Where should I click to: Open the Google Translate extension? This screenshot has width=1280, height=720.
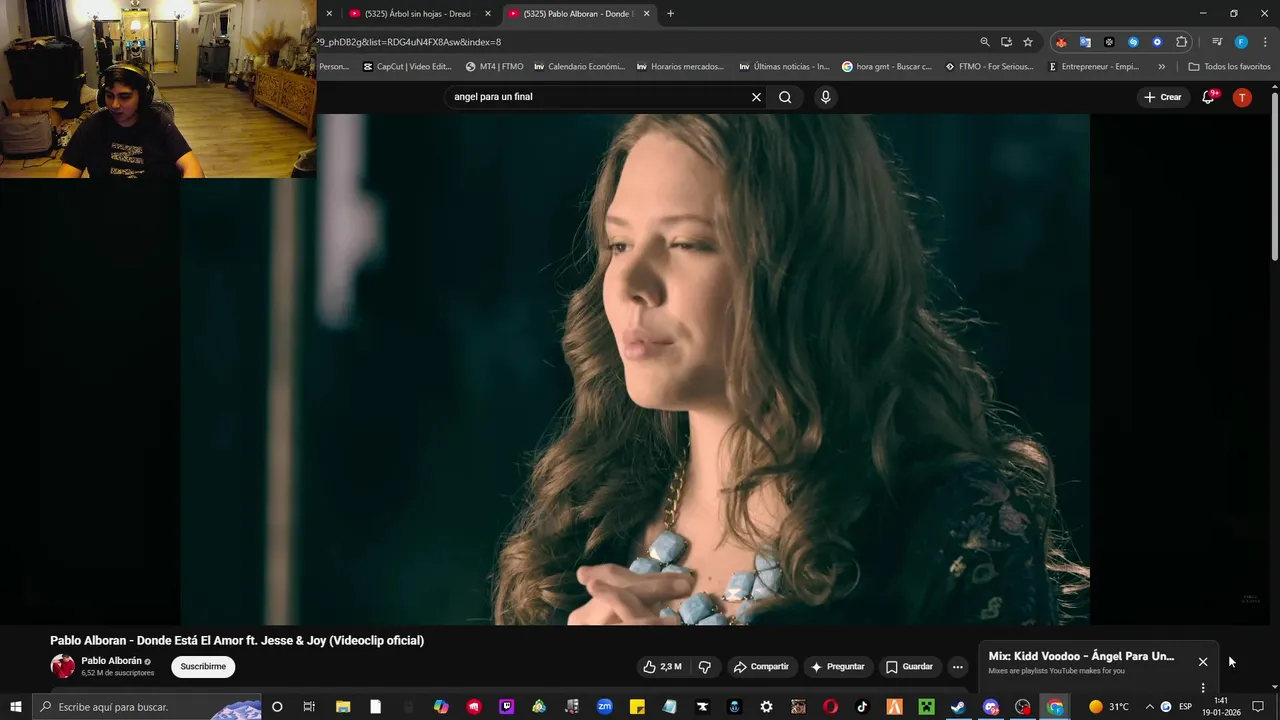pos(1085,42)
